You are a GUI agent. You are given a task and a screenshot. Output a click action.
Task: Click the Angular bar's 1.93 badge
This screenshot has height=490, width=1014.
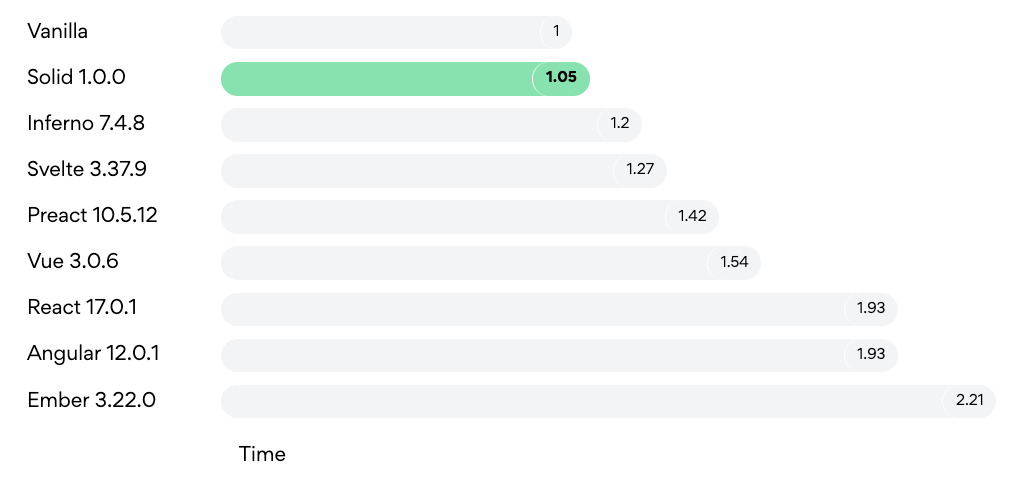871,355
